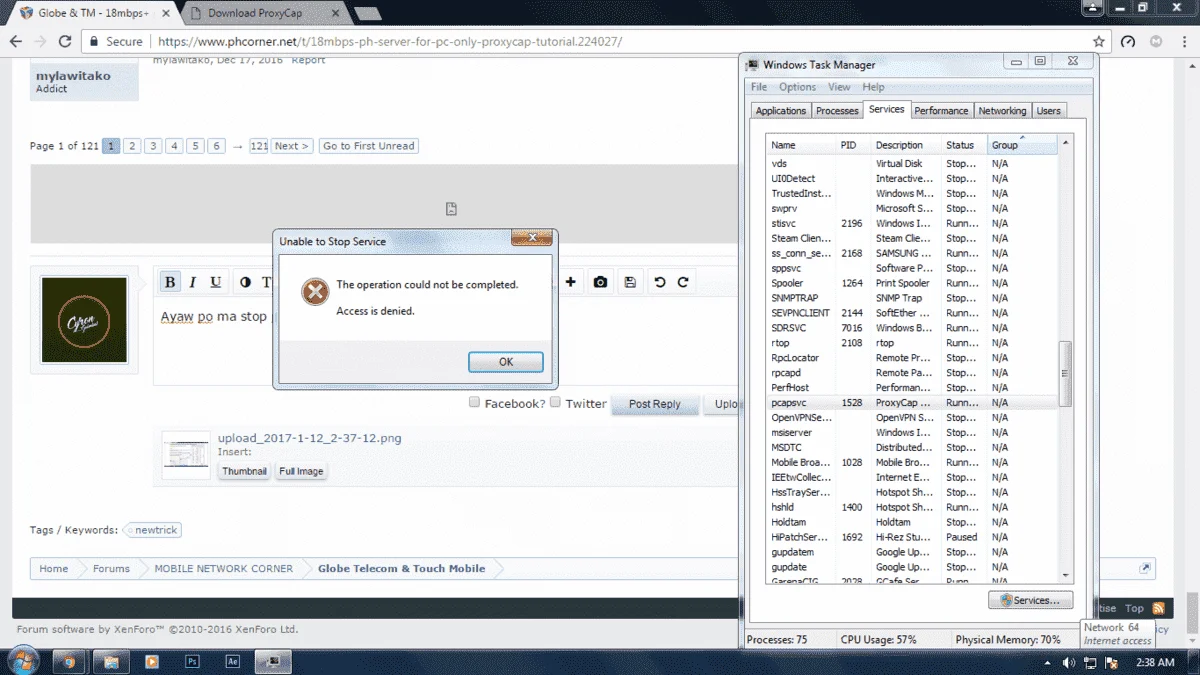Toggle italic formatting in the reply editor

193,282
